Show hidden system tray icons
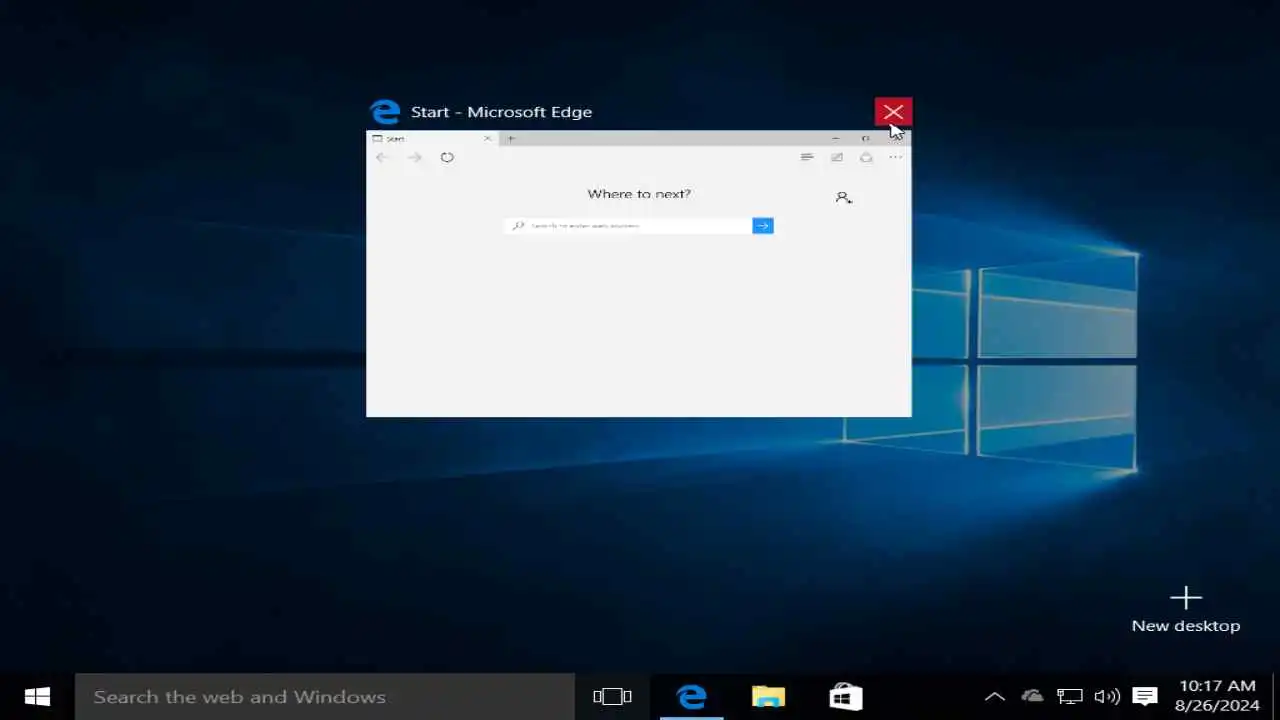1280x720 pixels. click(994, 697)
